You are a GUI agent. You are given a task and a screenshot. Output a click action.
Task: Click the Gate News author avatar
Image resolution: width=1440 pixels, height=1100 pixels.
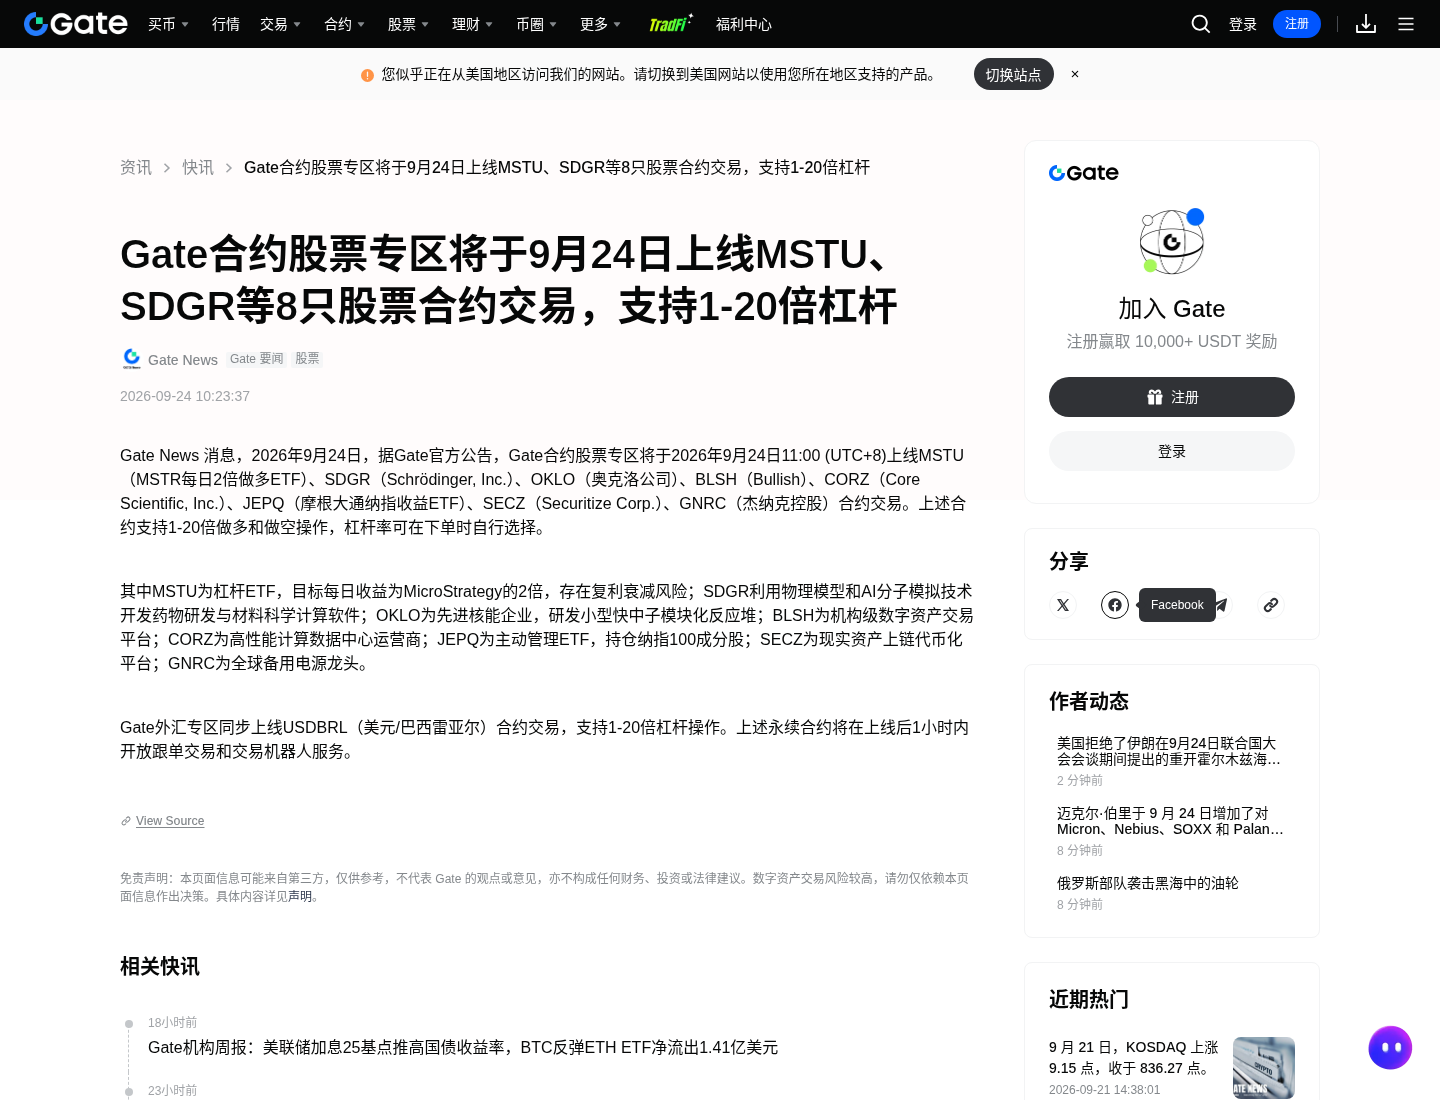[132, 359]
